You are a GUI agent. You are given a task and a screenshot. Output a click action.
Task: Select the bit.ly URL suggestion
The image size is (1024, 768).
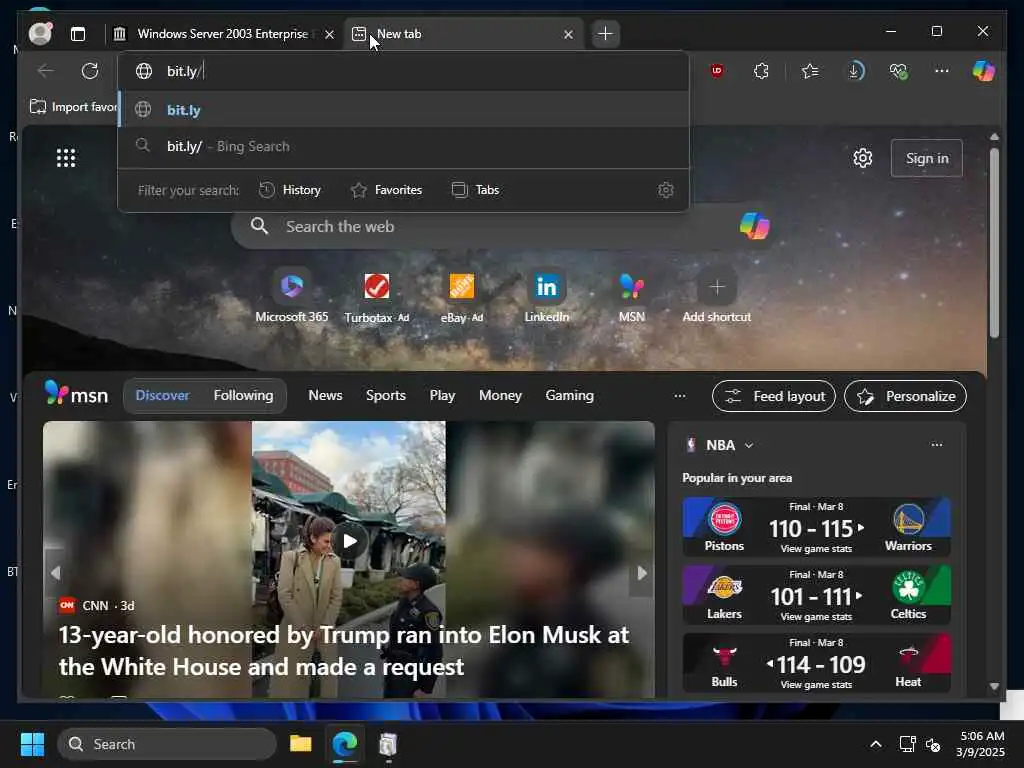tap(403, 110)
